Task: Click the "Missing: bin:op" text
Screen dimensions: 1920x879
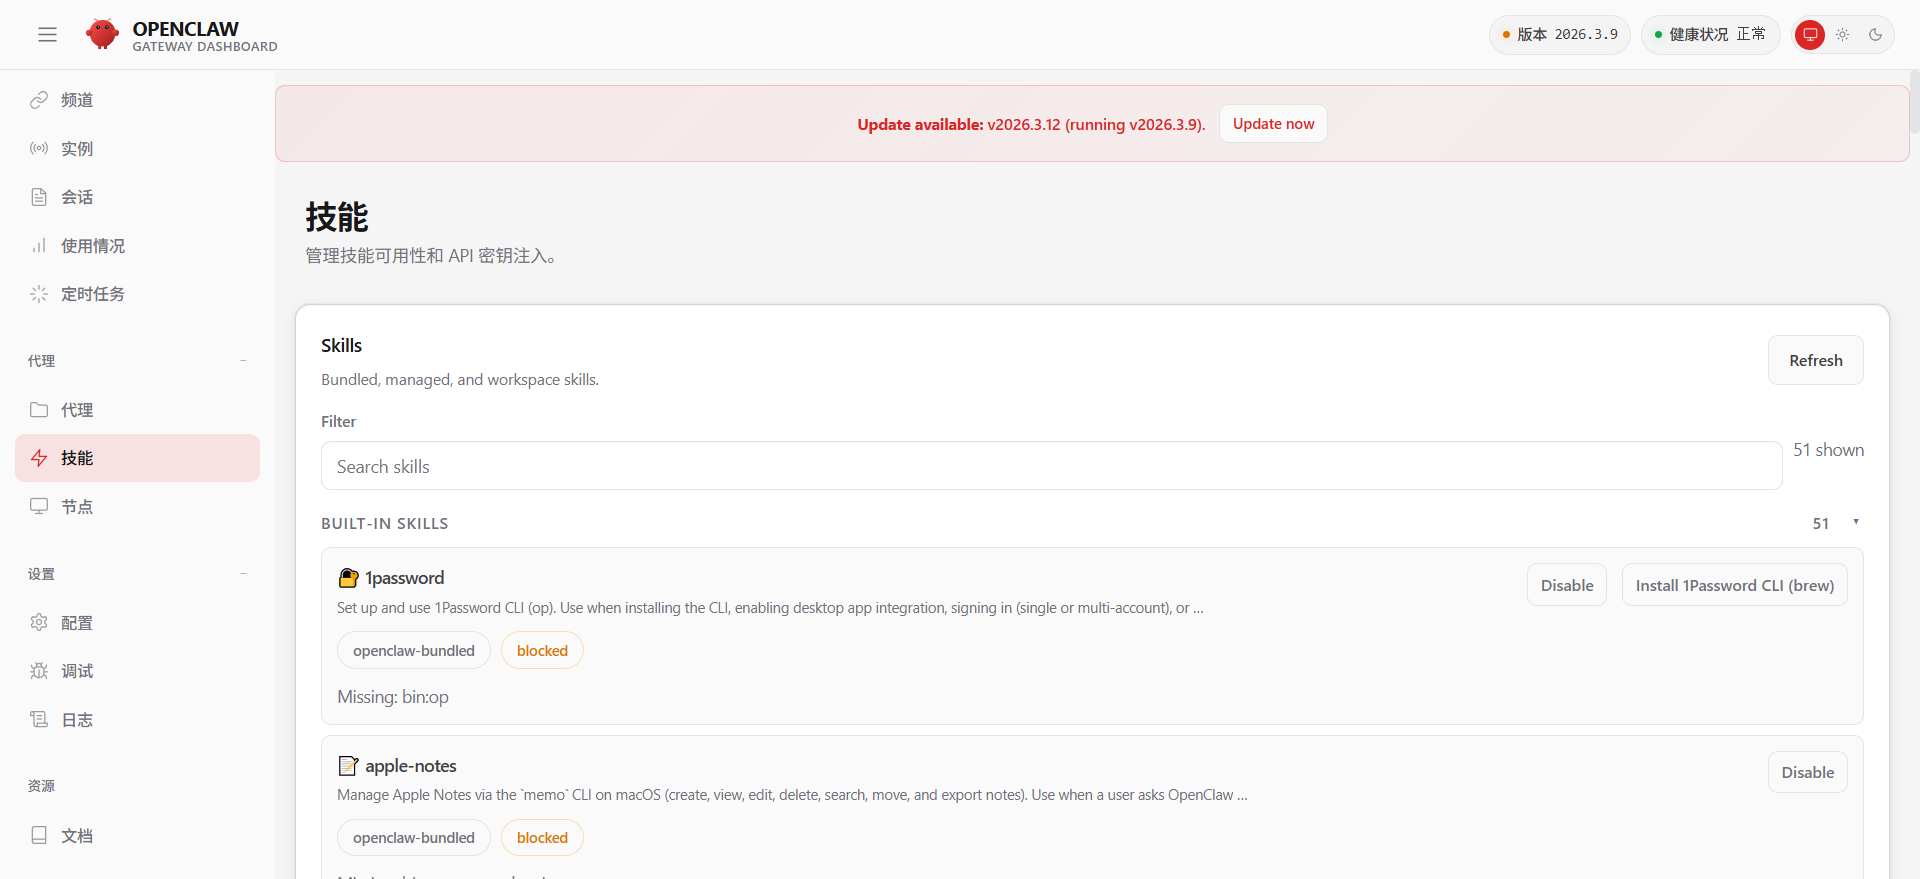Action: coord(393,697)
